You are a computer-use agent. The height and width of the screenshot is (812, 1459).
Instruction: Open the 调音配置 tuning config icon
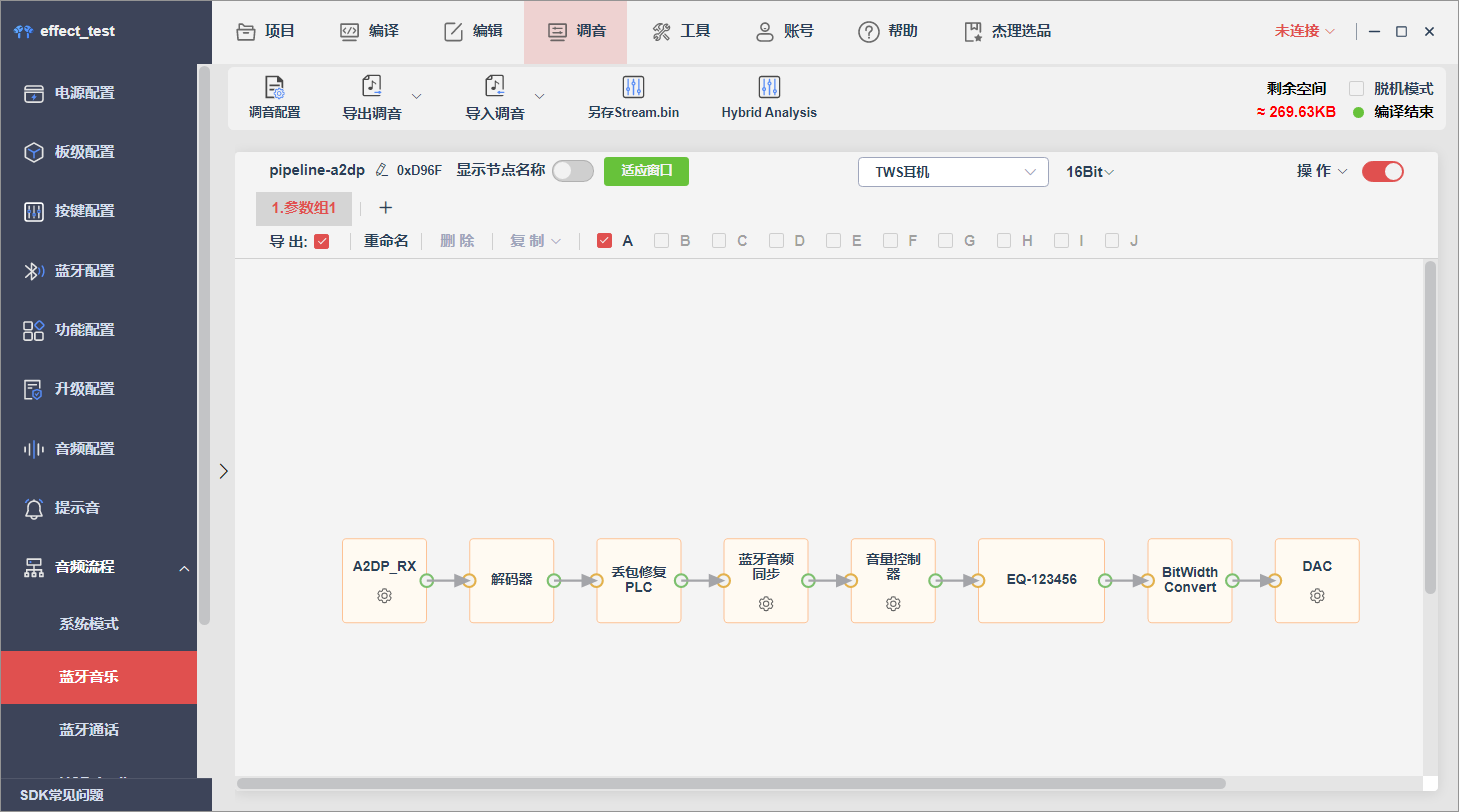(274, 87)
